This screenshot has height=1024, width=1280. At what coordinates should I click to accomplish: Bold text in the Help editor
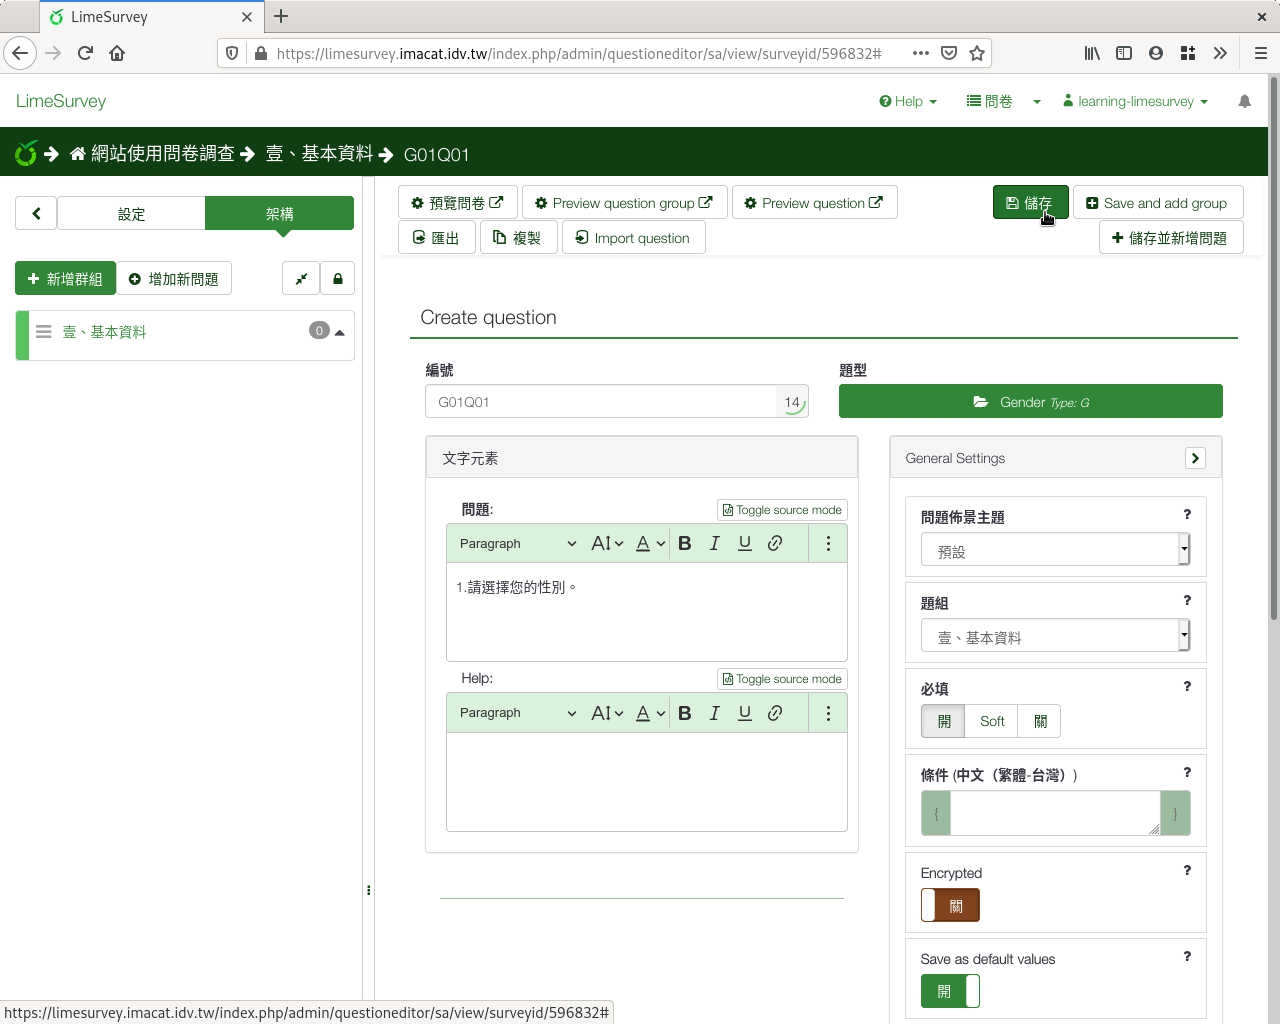684,713
